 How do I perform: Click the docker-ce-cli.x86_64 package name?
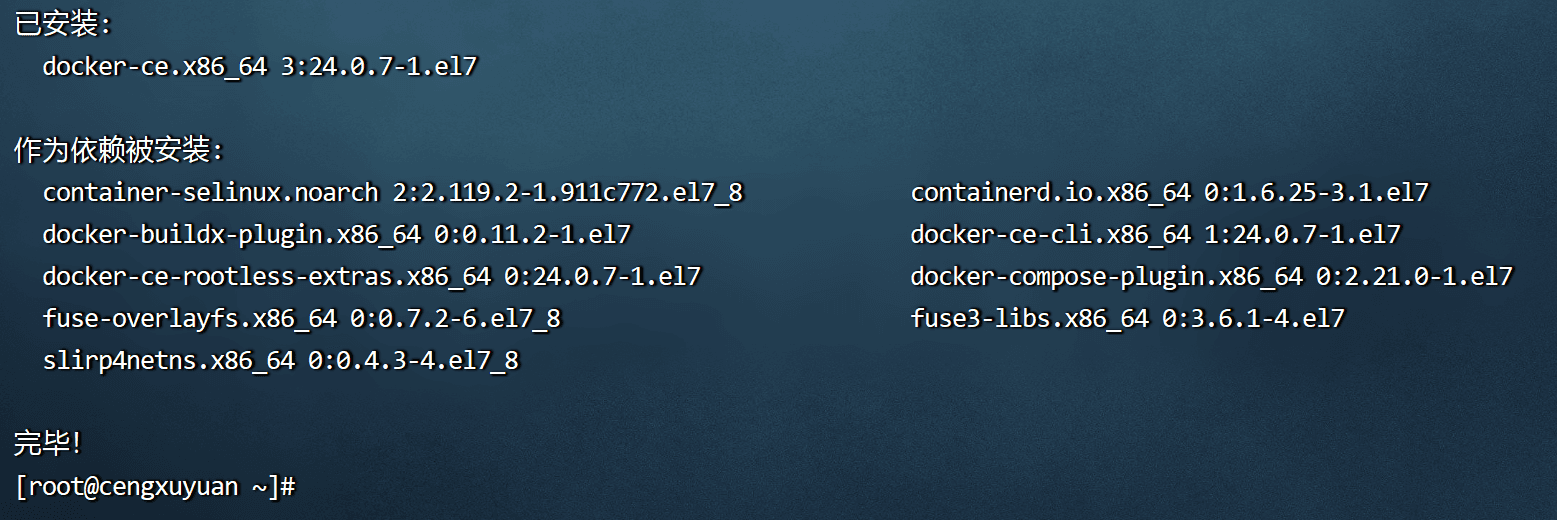point(1050,234)
